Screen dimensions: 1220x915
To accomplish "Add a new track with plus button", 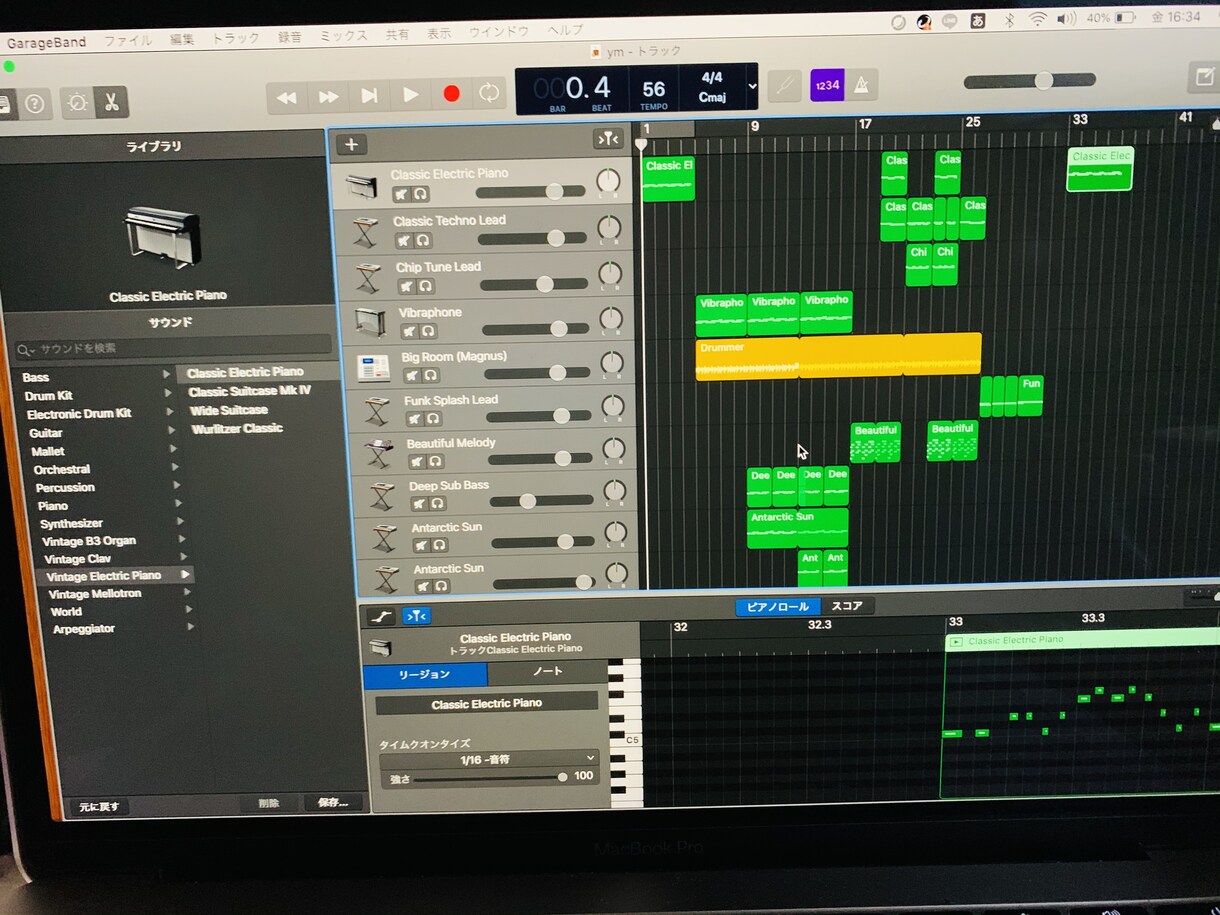I will tap(350, 145).
